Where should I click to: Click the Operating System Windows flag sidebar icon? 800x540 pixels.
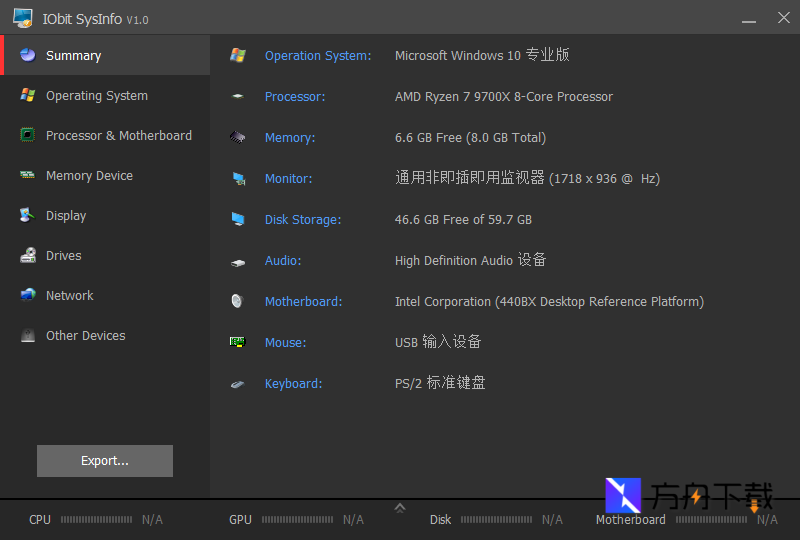[x=28, y=95]
